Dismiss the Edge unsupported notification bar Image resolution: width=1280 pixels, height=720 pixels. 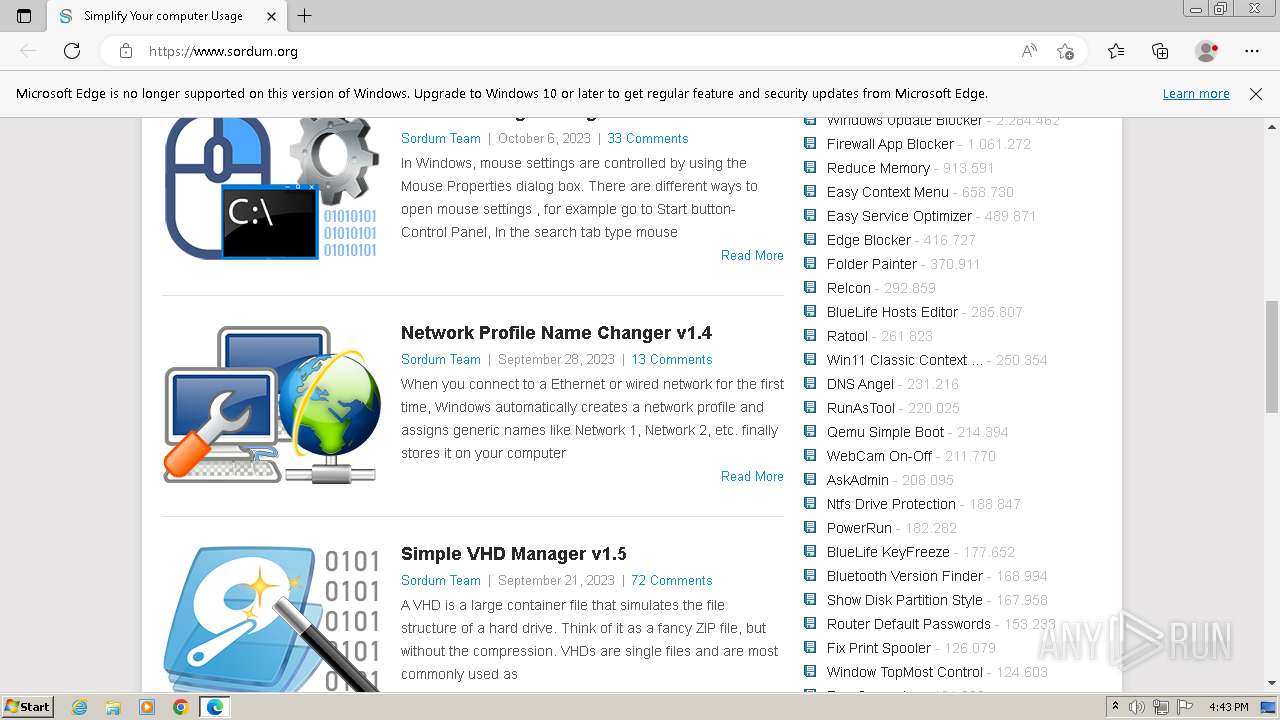[x=1256, y=94]
